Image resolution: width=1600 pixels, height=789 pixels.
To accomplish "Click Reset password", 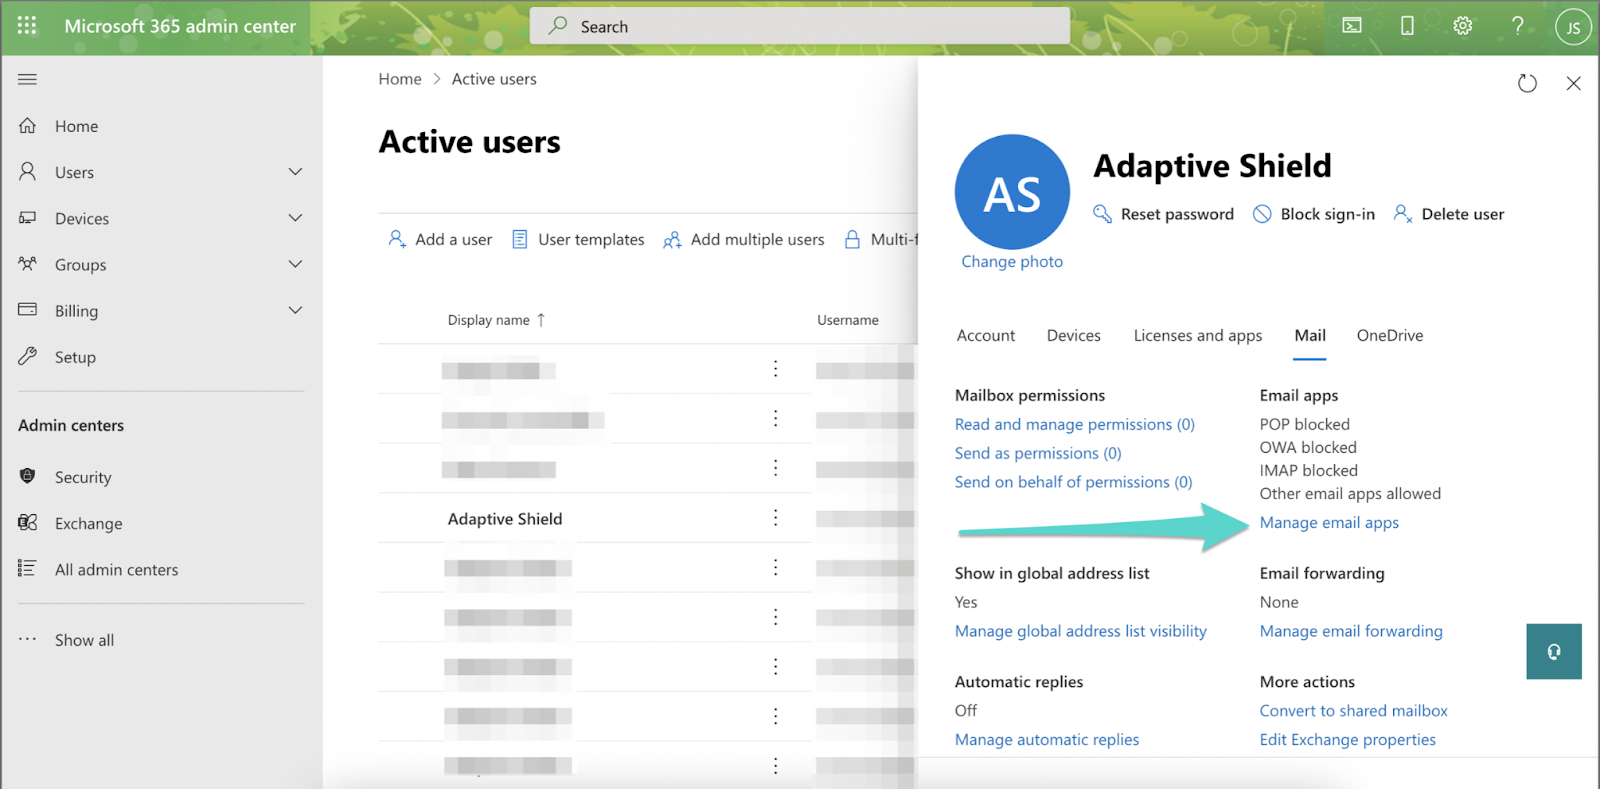I will (1164, 214).
